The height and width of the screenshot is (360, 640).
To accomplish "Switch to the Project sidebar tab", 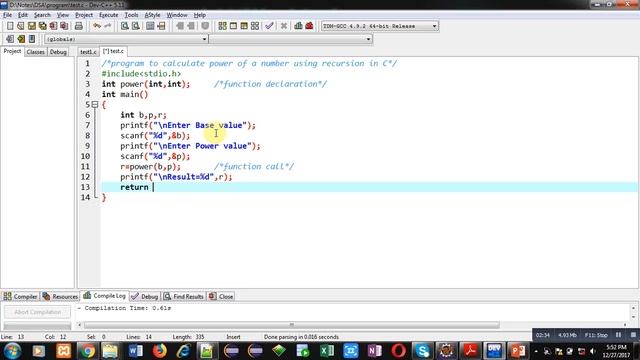I will (12, 51).
